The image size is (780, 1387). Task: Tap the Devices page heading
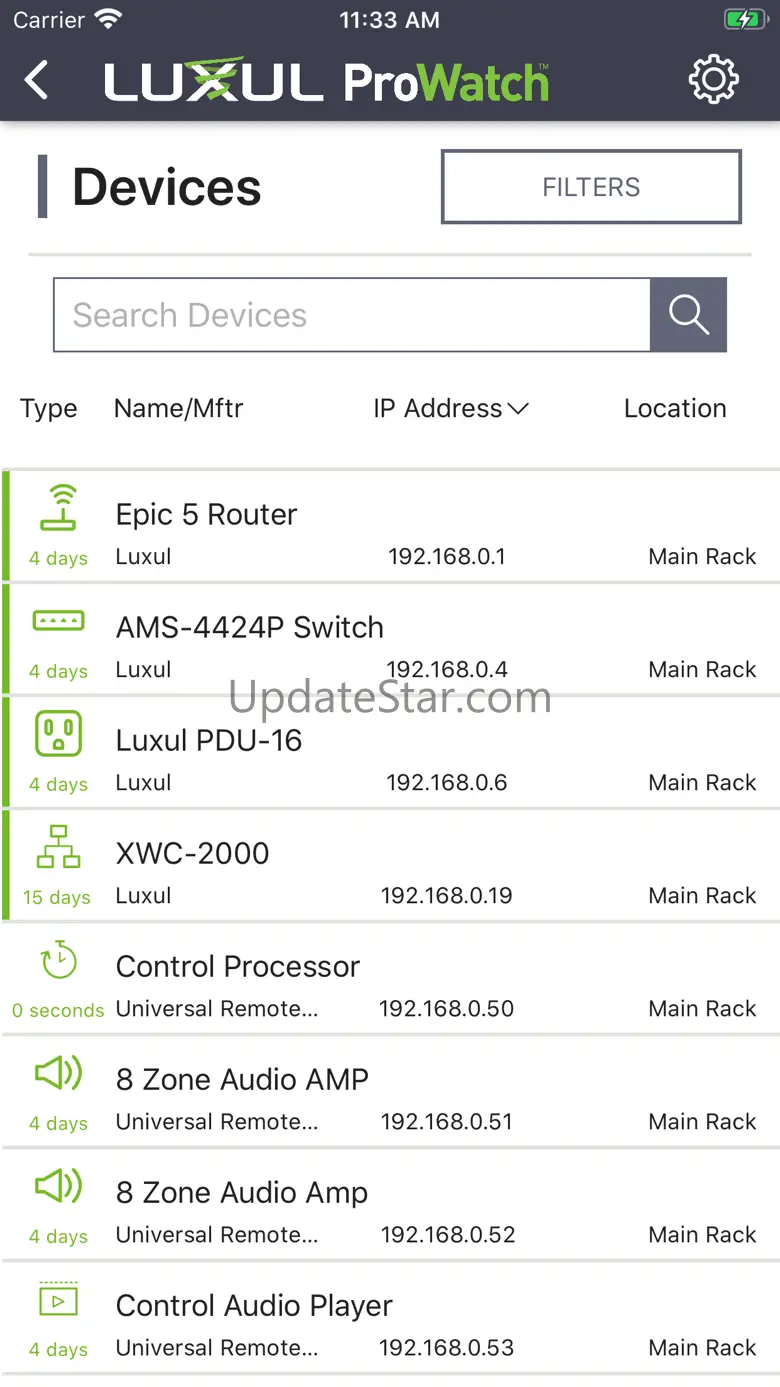point(167,187)
